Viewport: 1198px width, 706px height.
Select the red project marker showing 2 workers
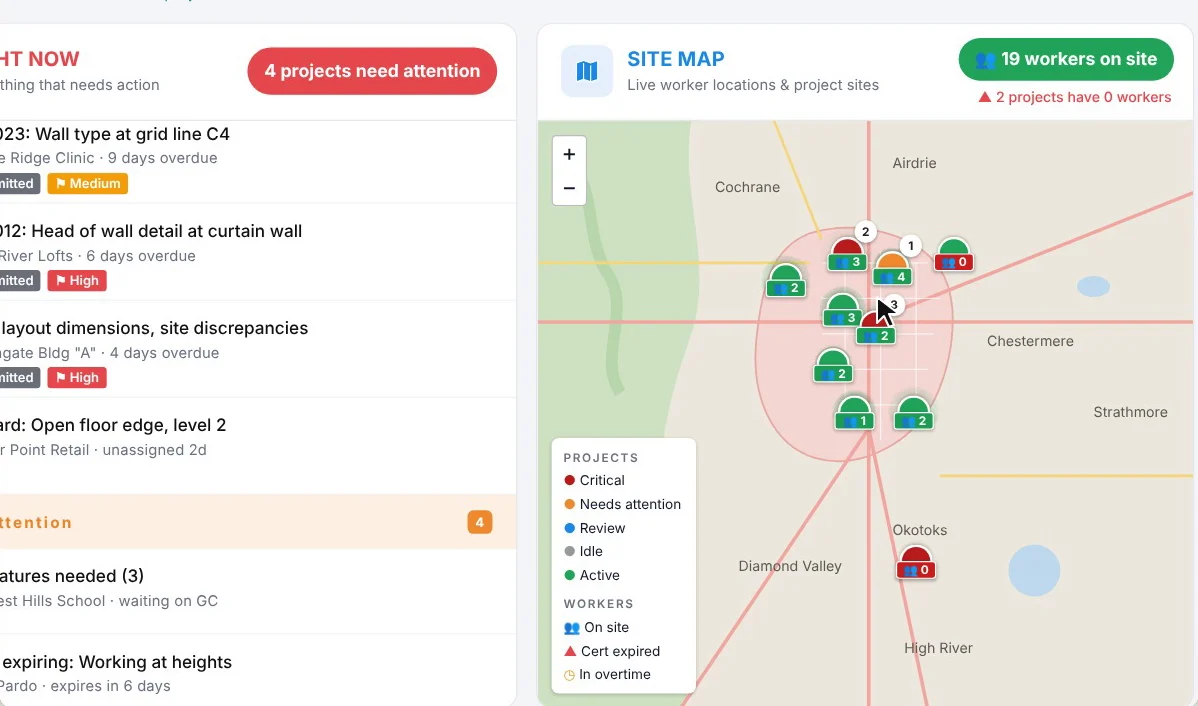pos(876,329)
